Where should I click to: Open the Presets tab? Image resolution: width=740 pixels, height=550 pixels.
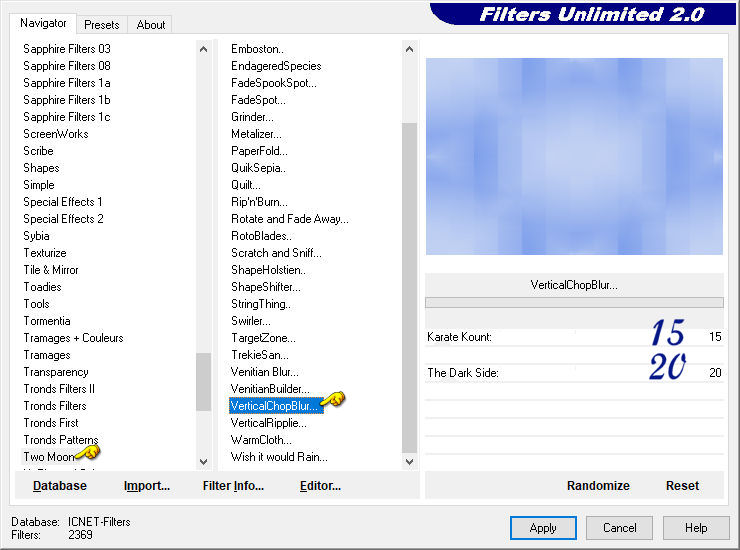click(101, 25)
